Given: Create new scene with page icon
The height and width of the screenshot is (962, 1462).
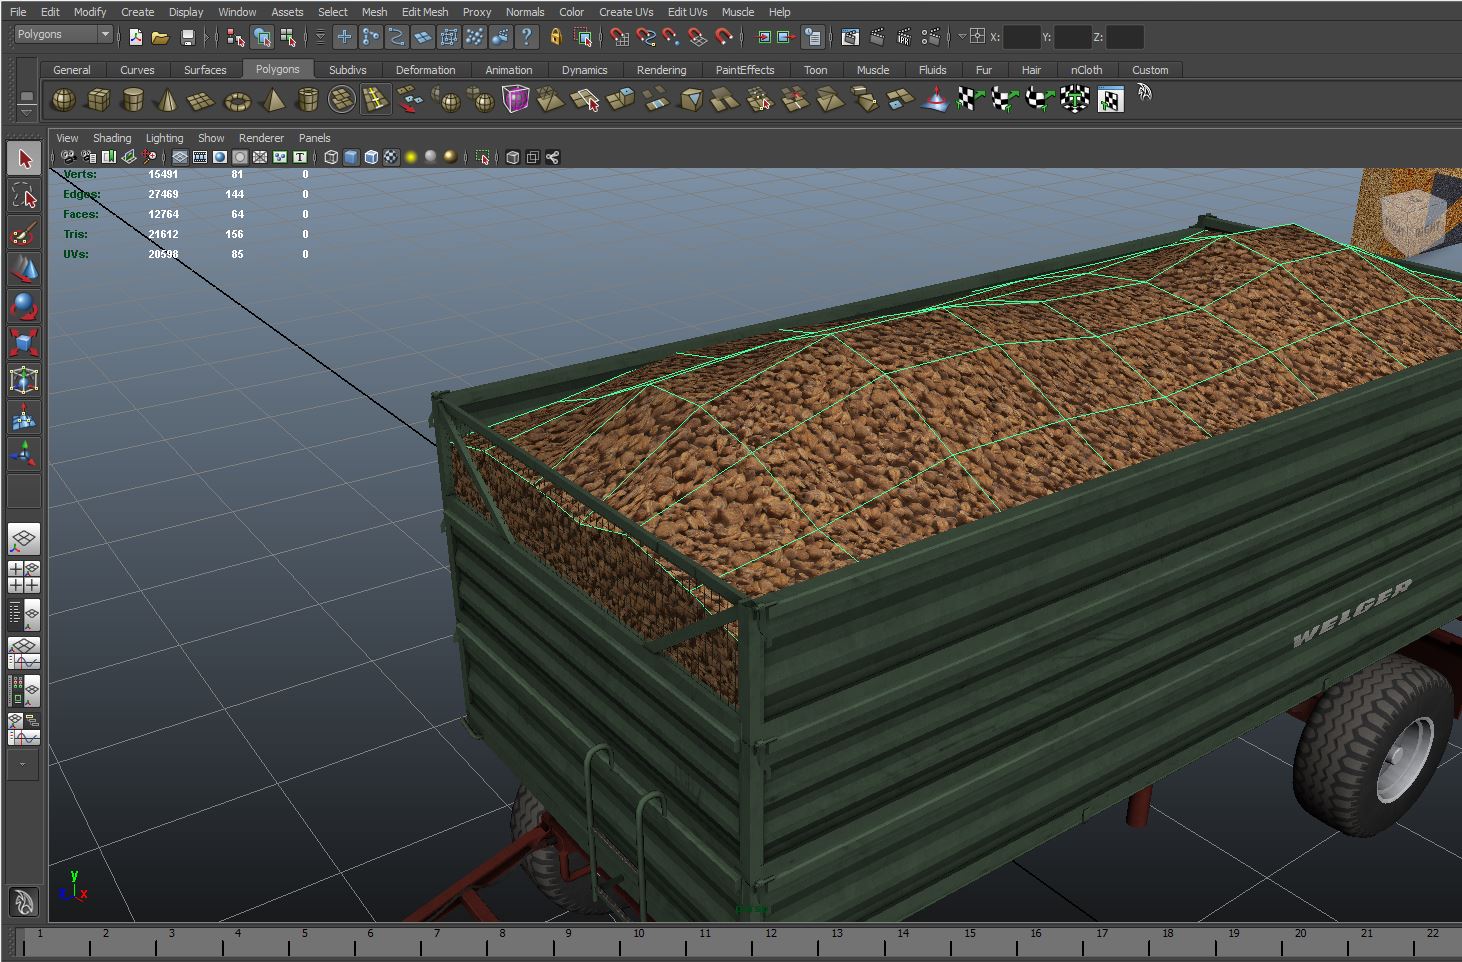Looking at the screenshot, I should pos(135,38).
